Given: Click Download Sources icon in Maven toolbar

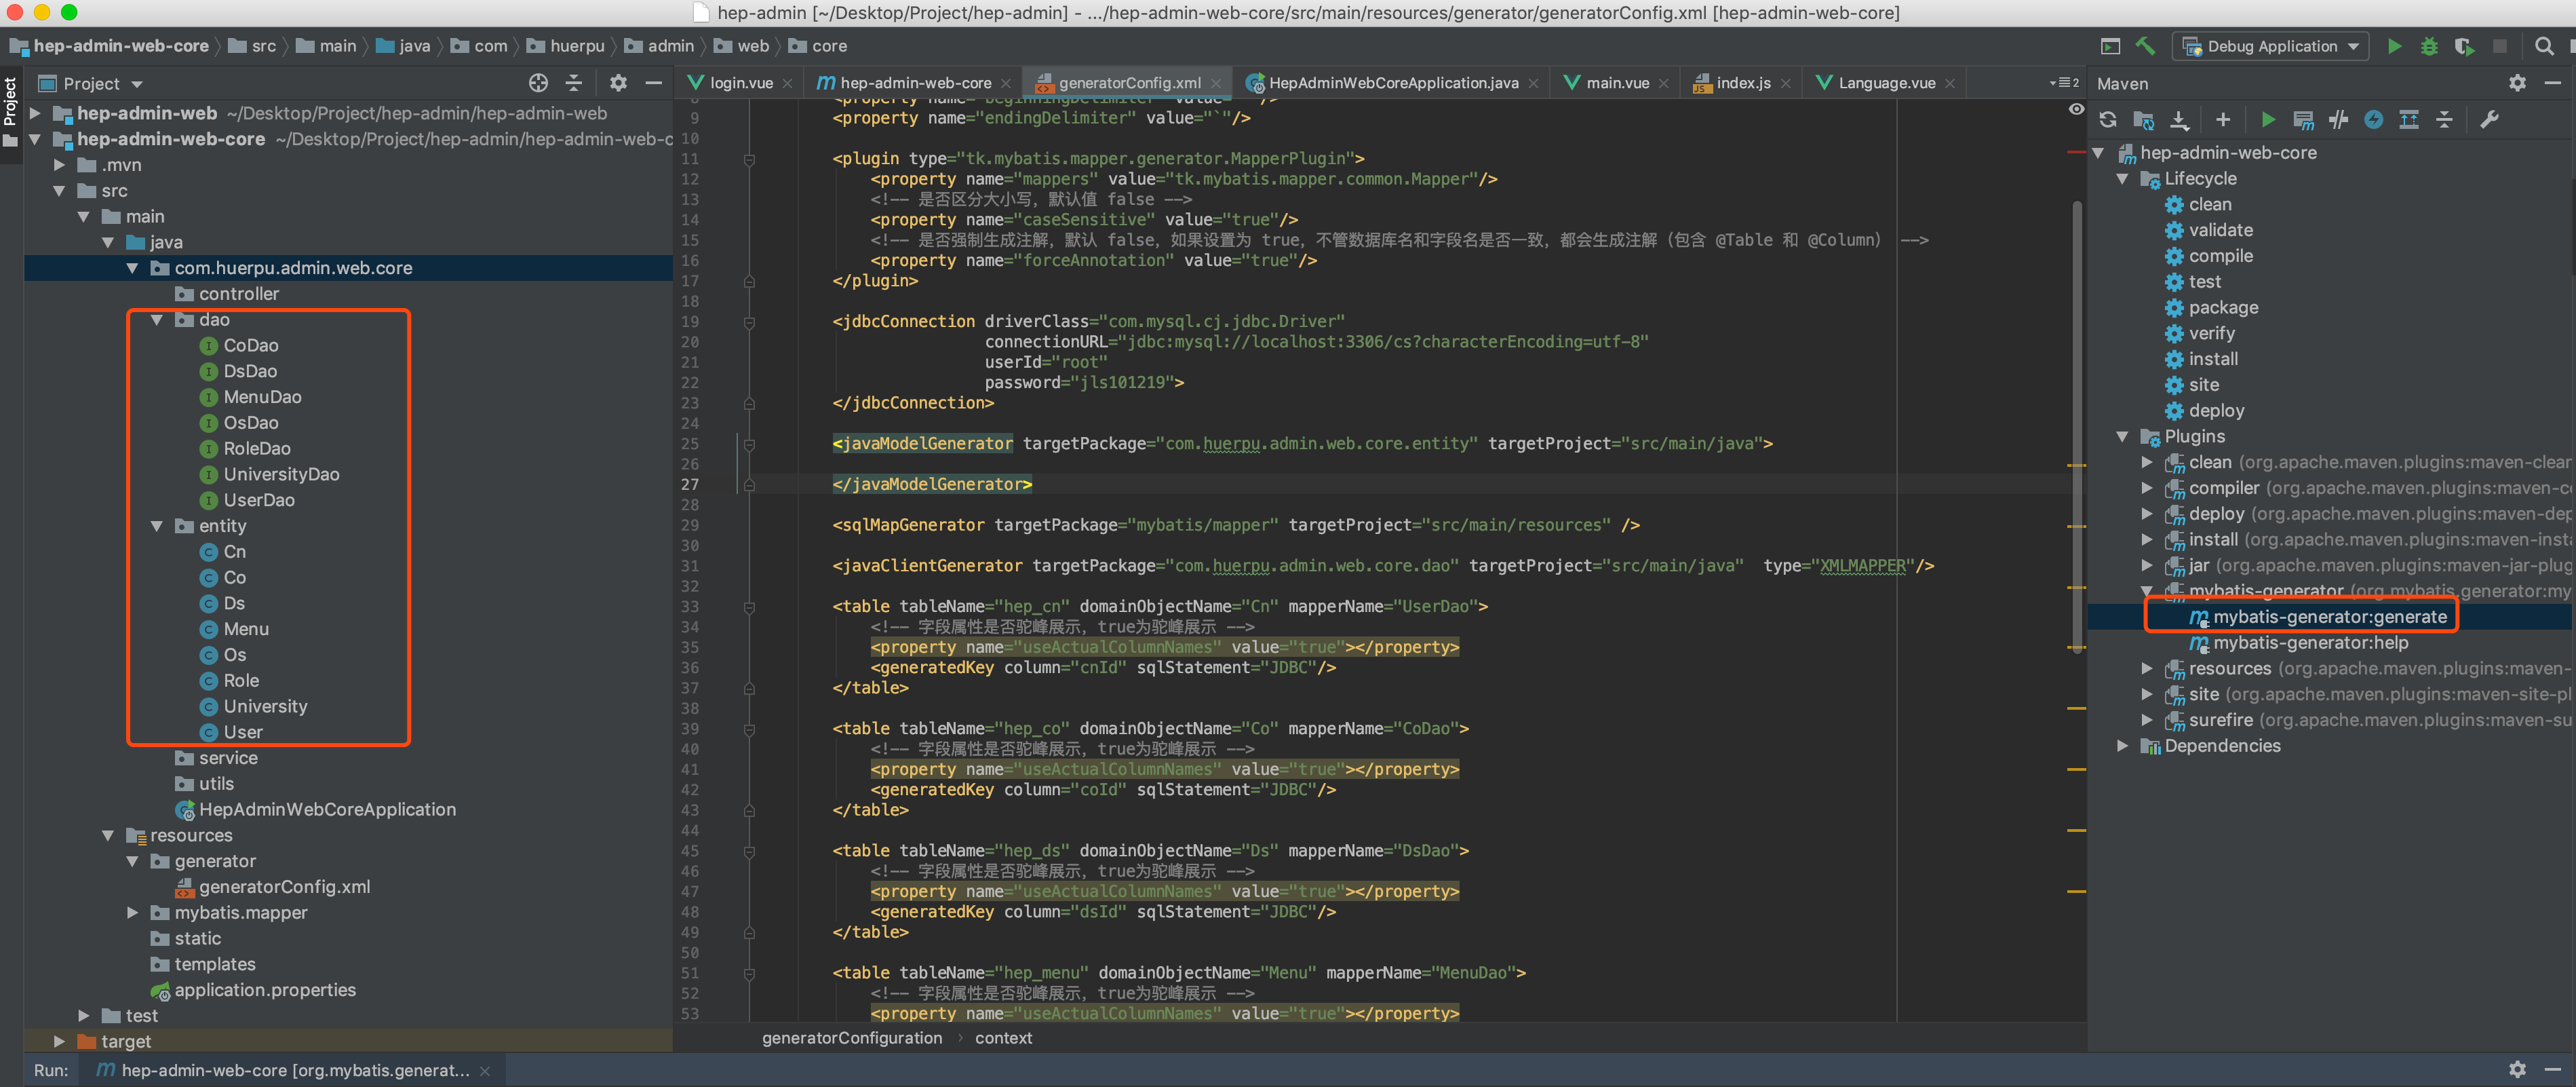Looking at the screenshot, I should (2179, 120).
